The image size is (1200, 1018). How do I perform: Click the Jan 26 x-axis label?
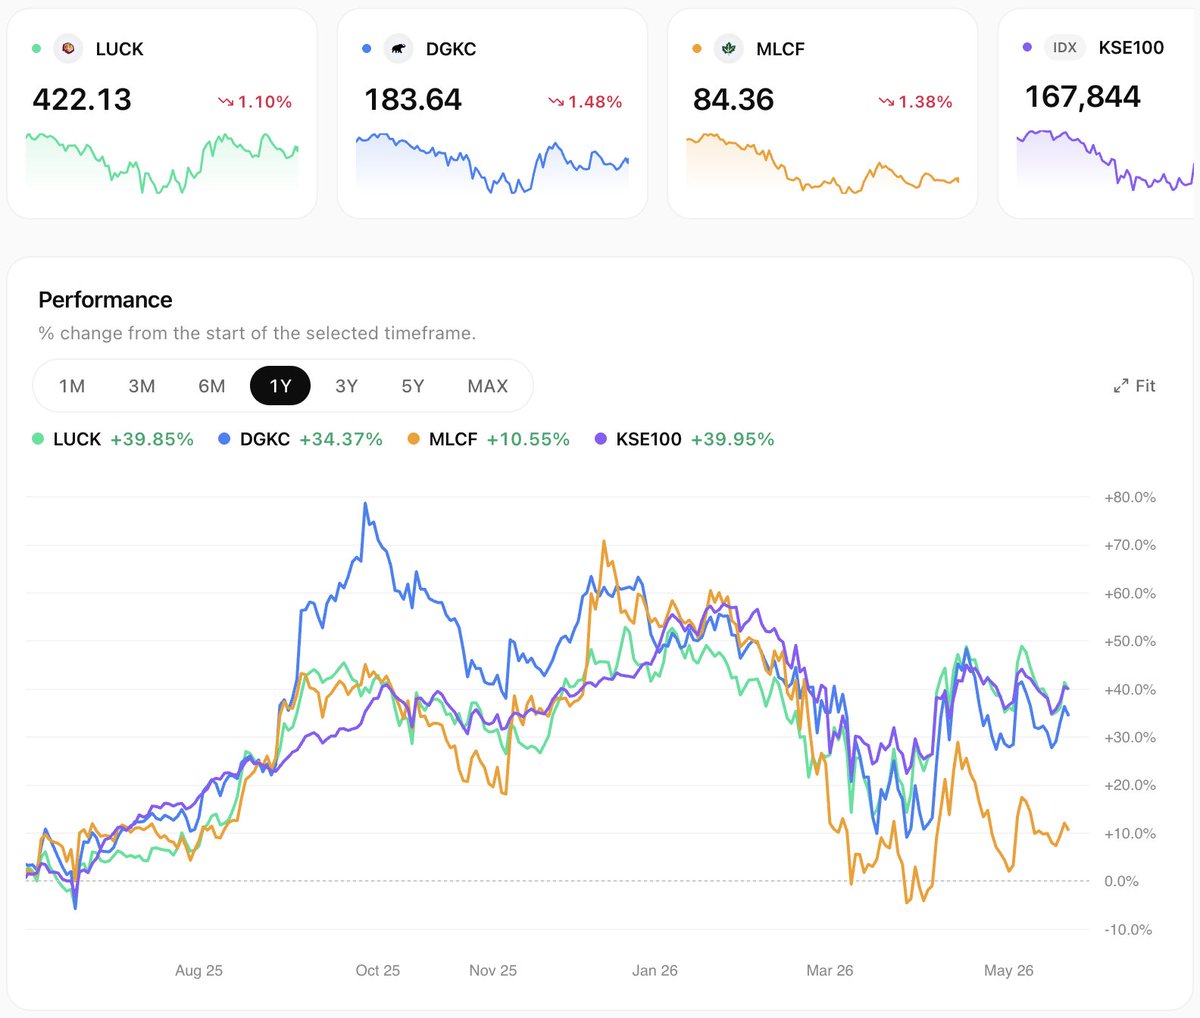point(655,970)
